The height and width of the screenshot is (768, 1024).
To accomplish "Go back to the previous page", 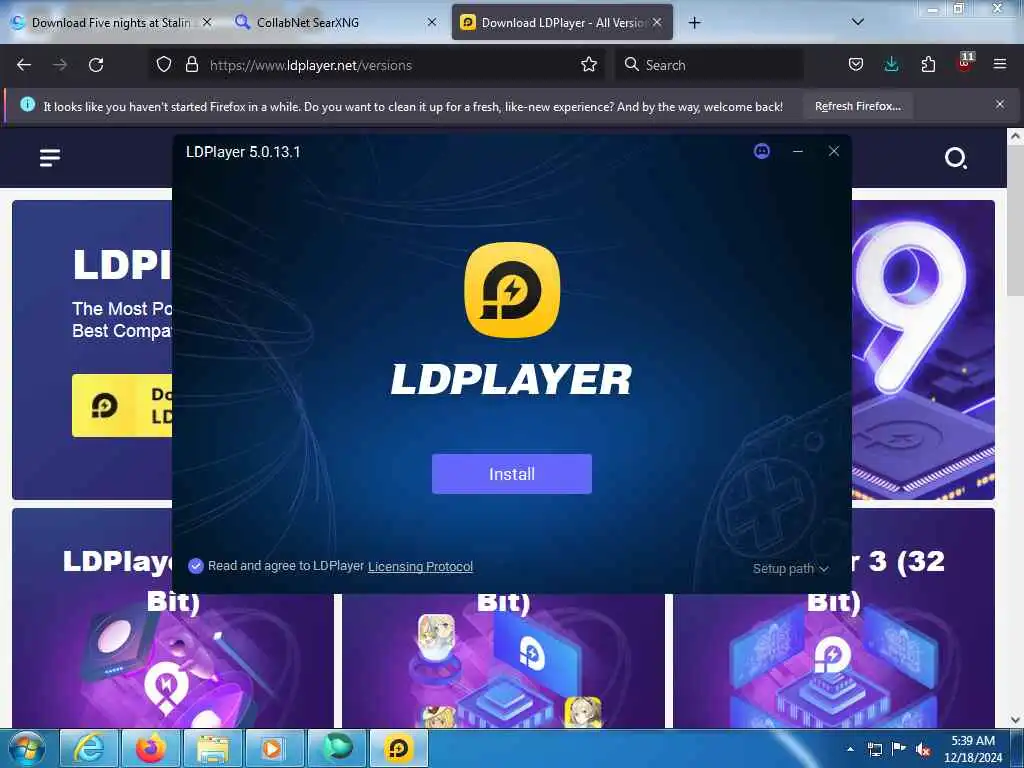I will coord(24,65).
